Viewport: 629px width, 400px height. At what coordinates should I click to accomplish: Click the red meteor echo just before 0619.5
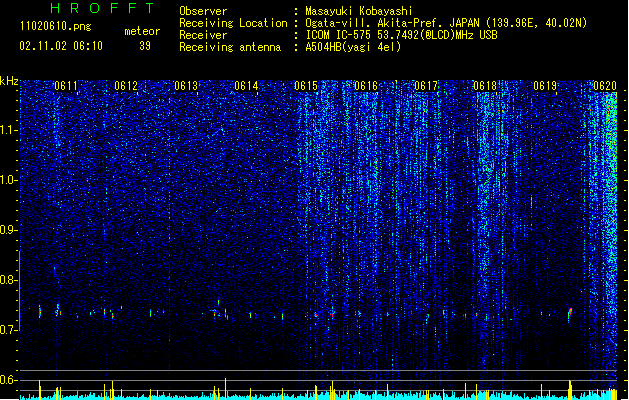570,314
